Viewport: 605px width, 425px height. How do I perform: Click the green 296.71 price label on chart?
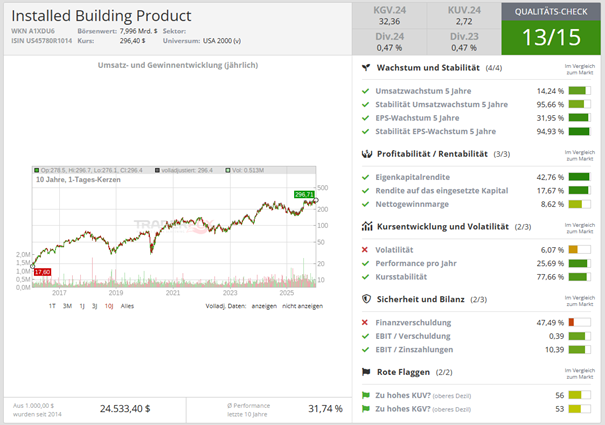coord(304,194)
